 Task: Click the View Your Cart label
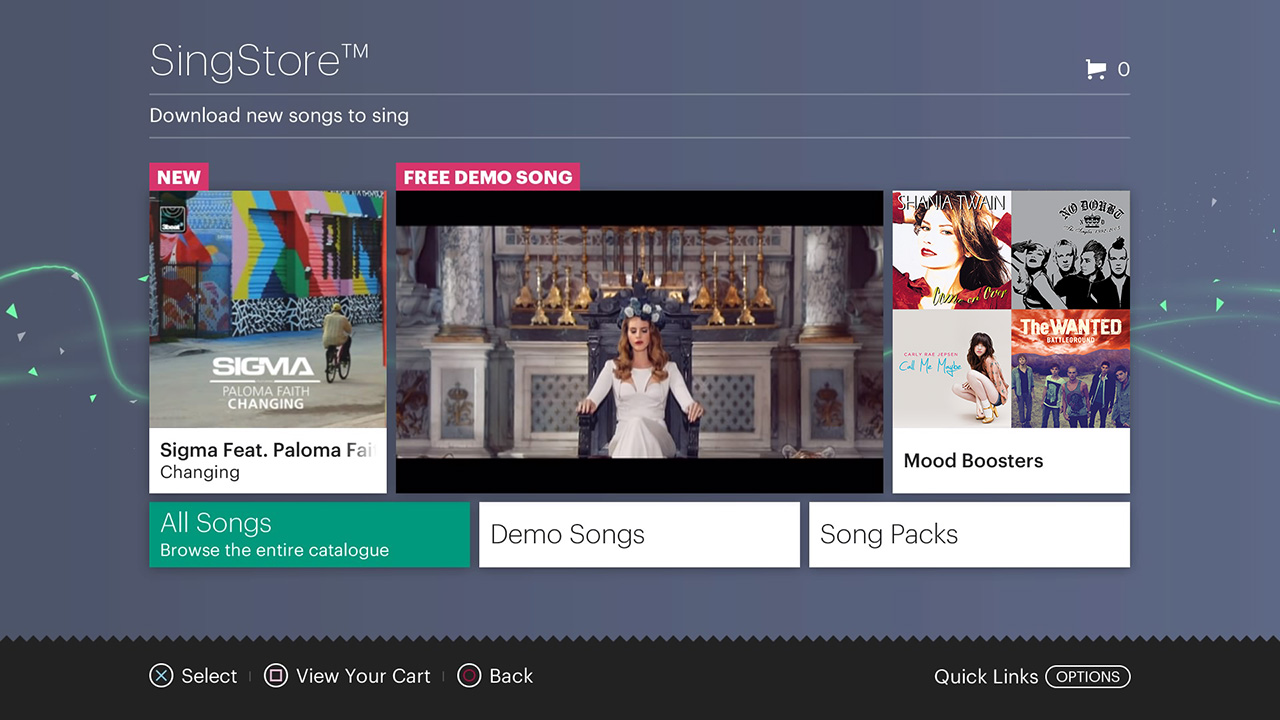[x=363, y=676]
